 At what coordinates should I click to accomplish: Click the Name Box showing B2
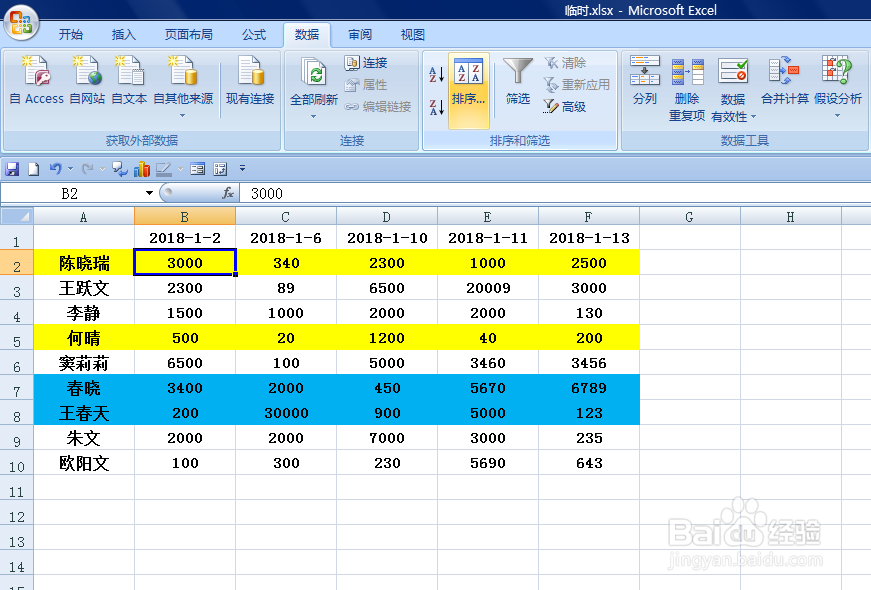pos(69,193)
